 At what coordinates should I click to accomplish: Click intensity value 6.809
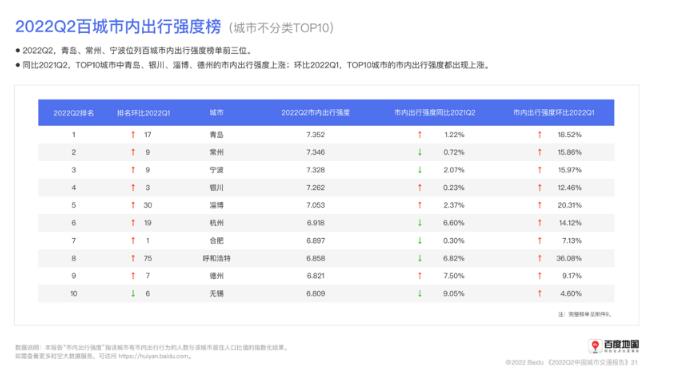(315, 294)
